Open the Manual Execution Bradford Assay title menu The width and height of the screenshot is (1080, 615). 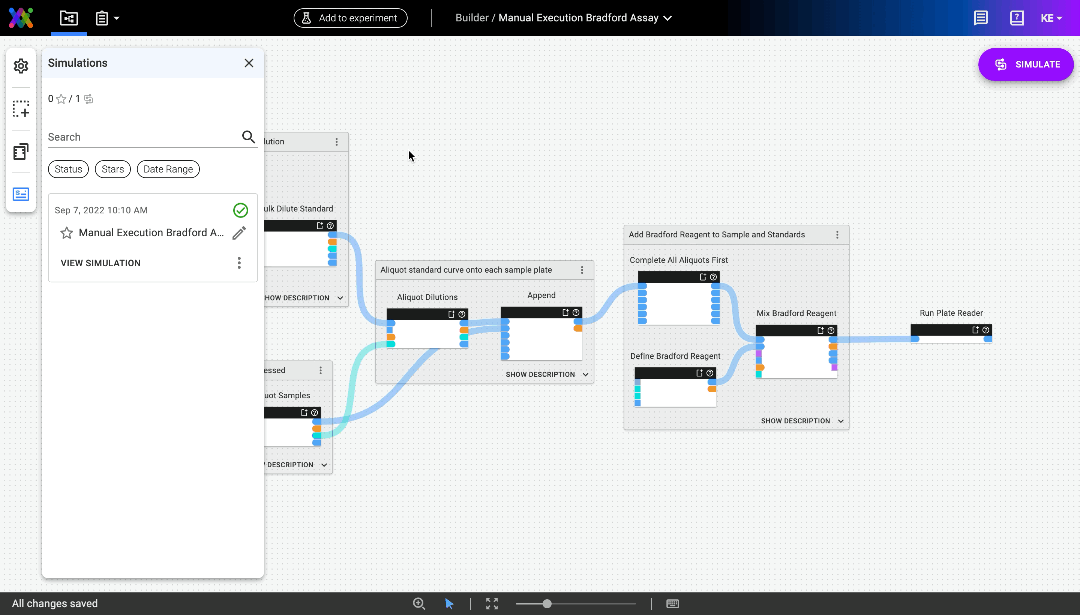tap(668, 17)
